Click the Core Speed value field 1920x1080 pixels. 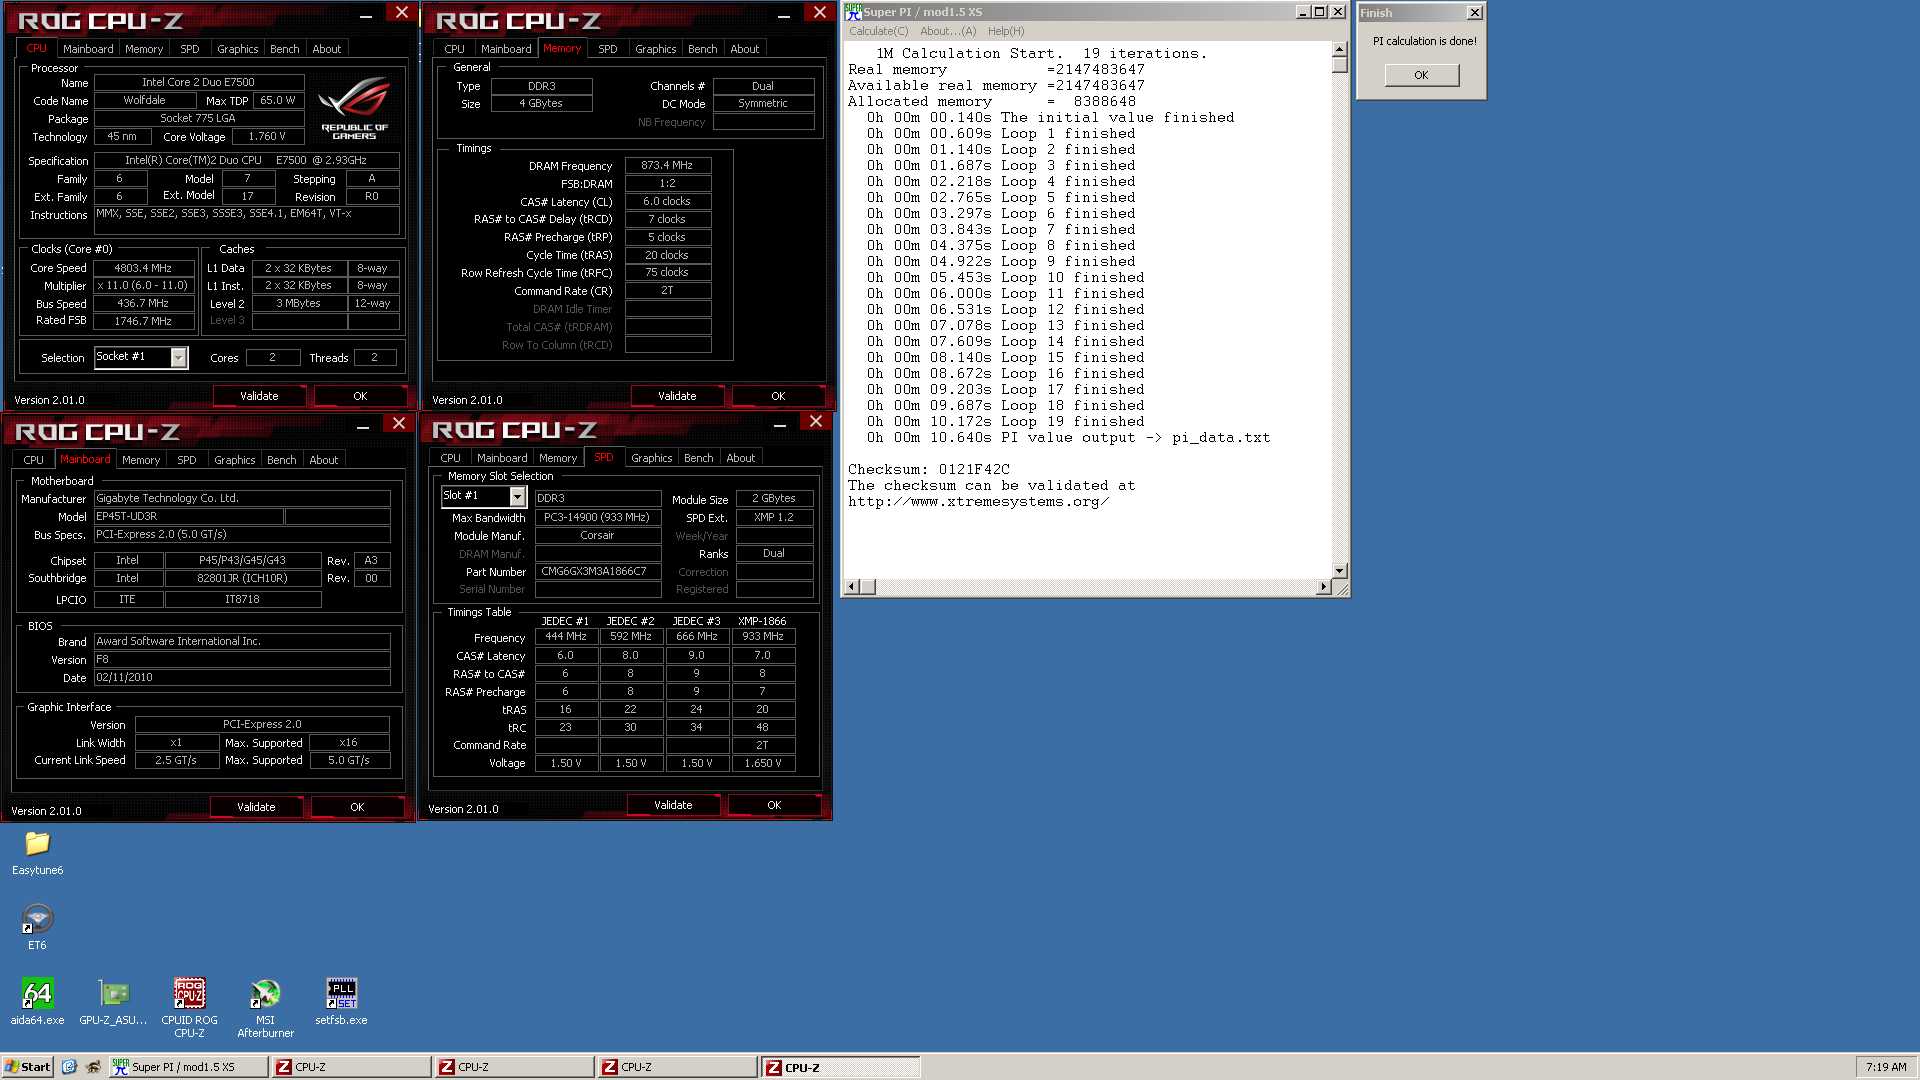[144, 268]
